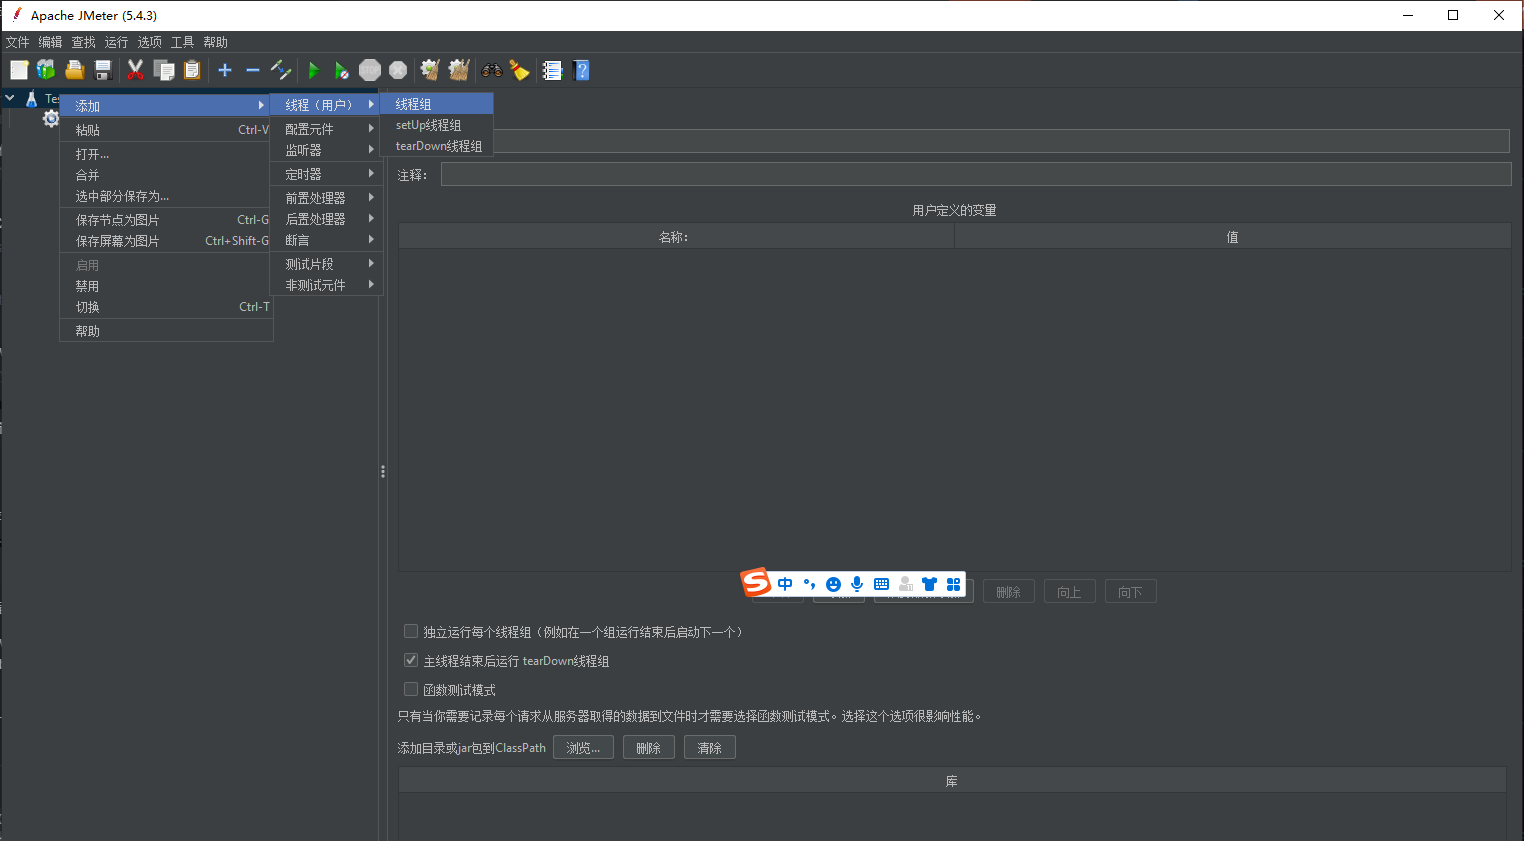Open the 查找 menu
Screen dimensions: 1524x841
(x=84, y=42)
